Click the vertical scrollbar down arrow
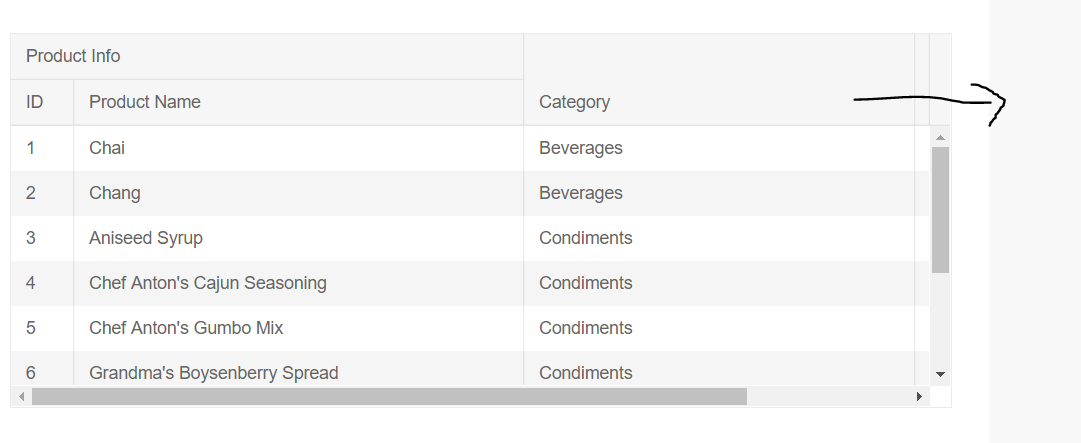This screenshot has height=443, width=1081. [940, 374]
